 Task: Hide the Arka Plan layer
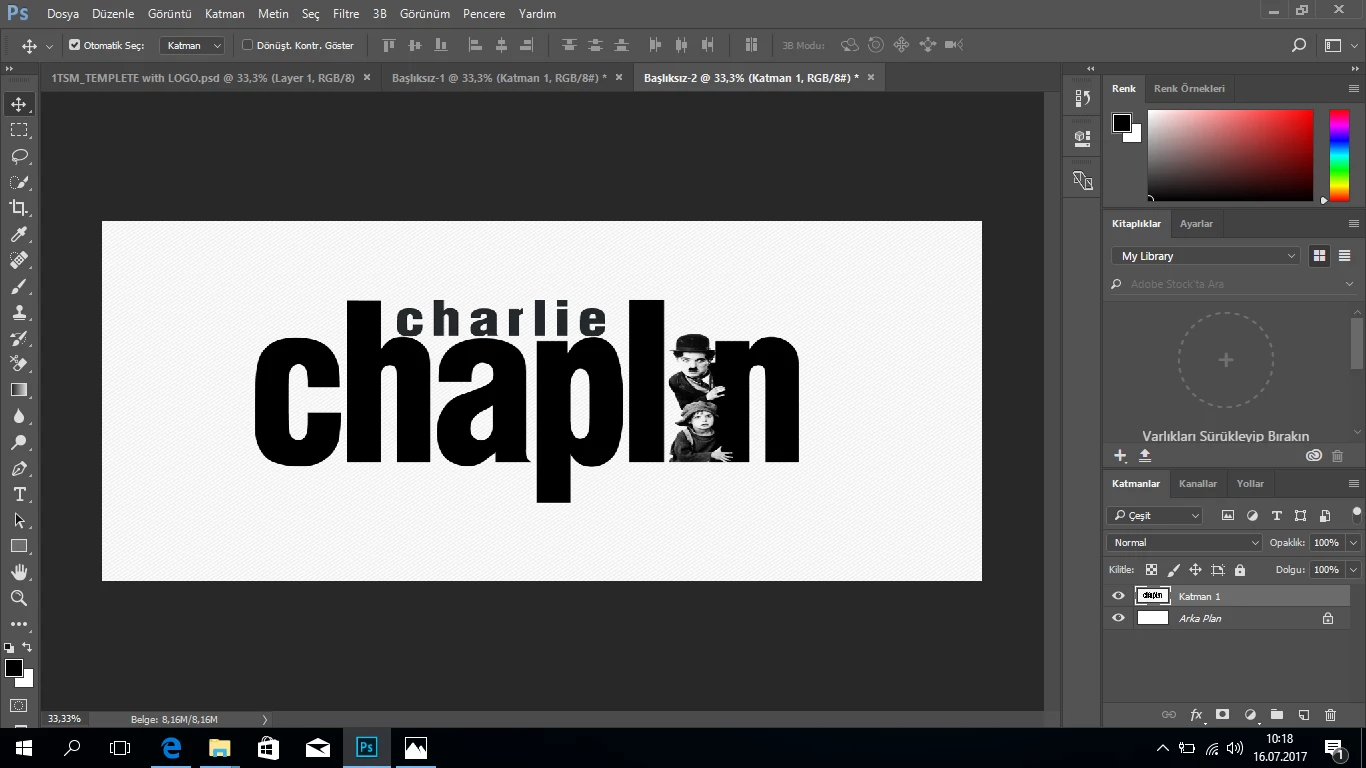click(x=1118, y=618)
